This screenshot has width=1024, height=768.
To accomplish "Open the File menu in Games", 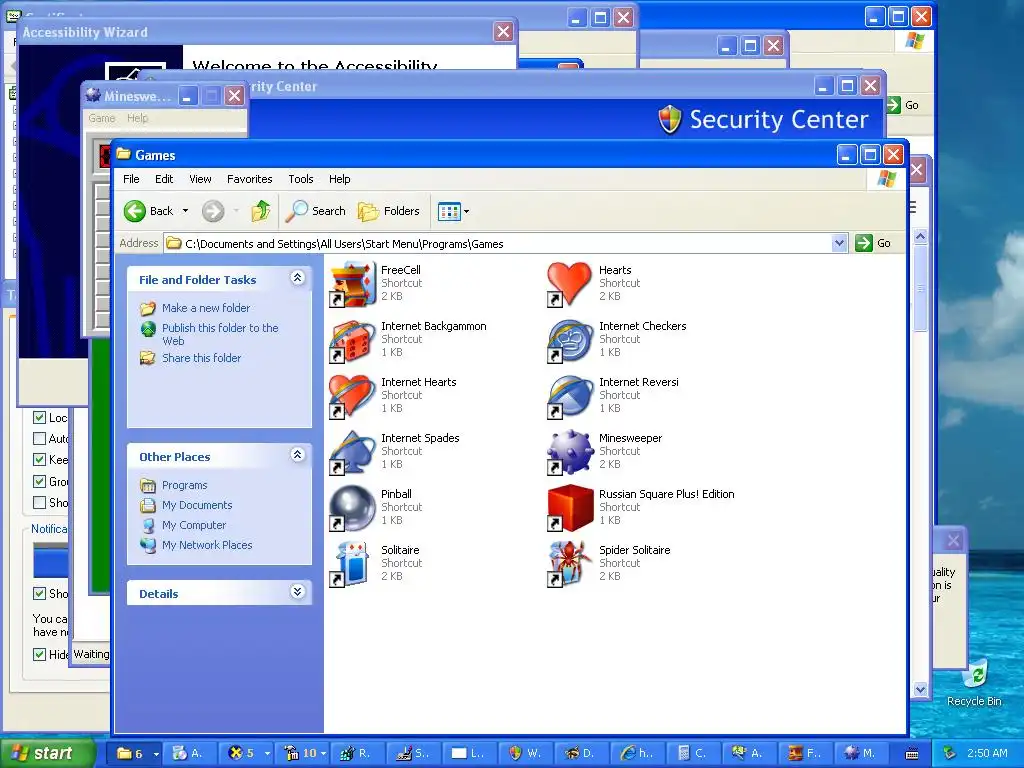I will click(131, 179).
